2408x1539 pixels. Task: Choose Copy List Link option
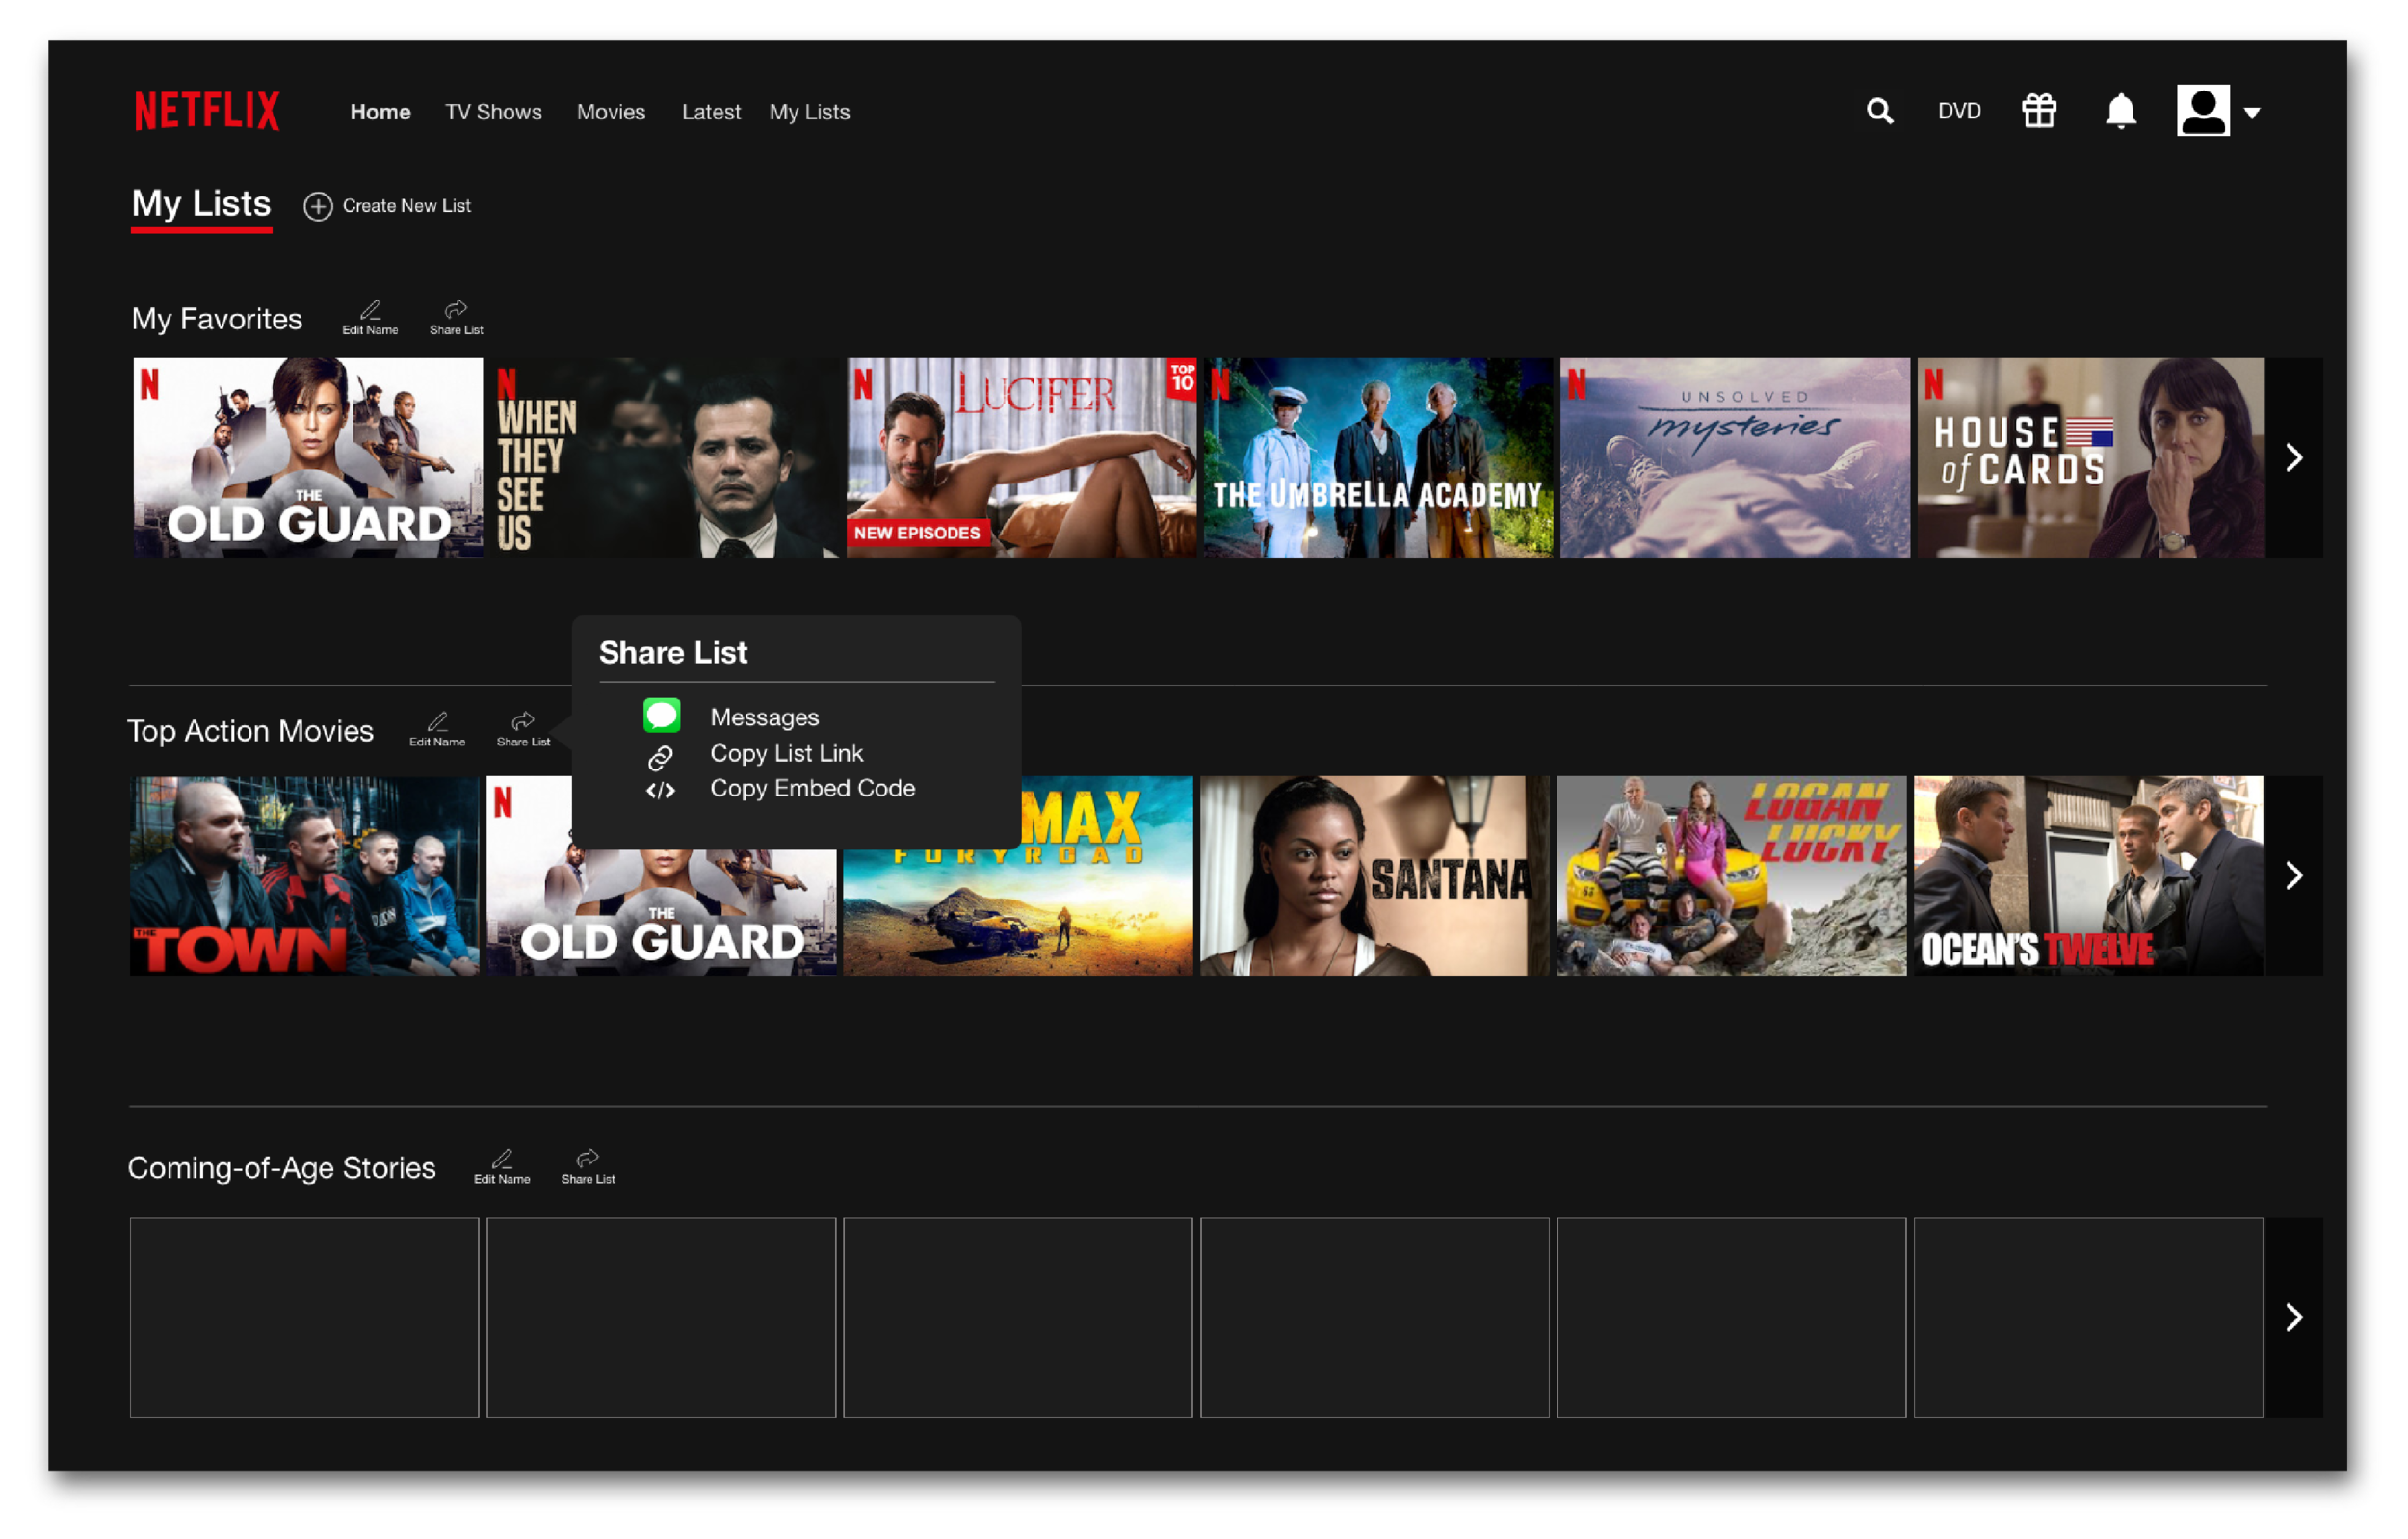tap(786, 753)
